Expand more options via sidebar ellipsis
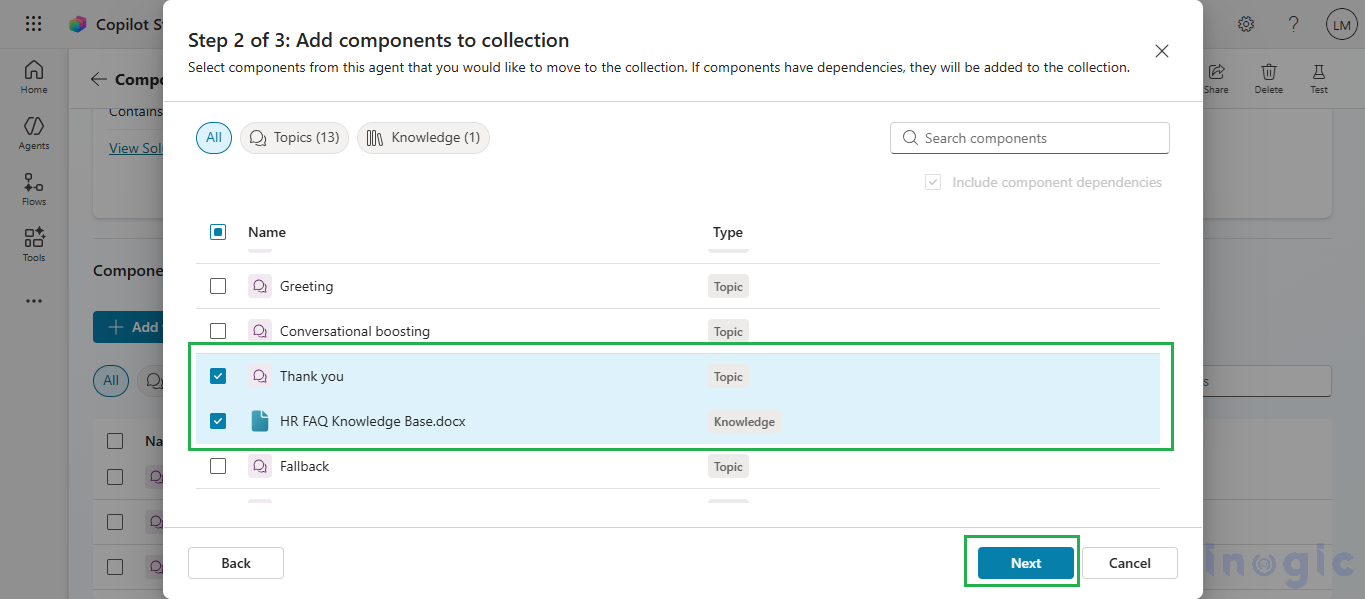 pos(33,300)
